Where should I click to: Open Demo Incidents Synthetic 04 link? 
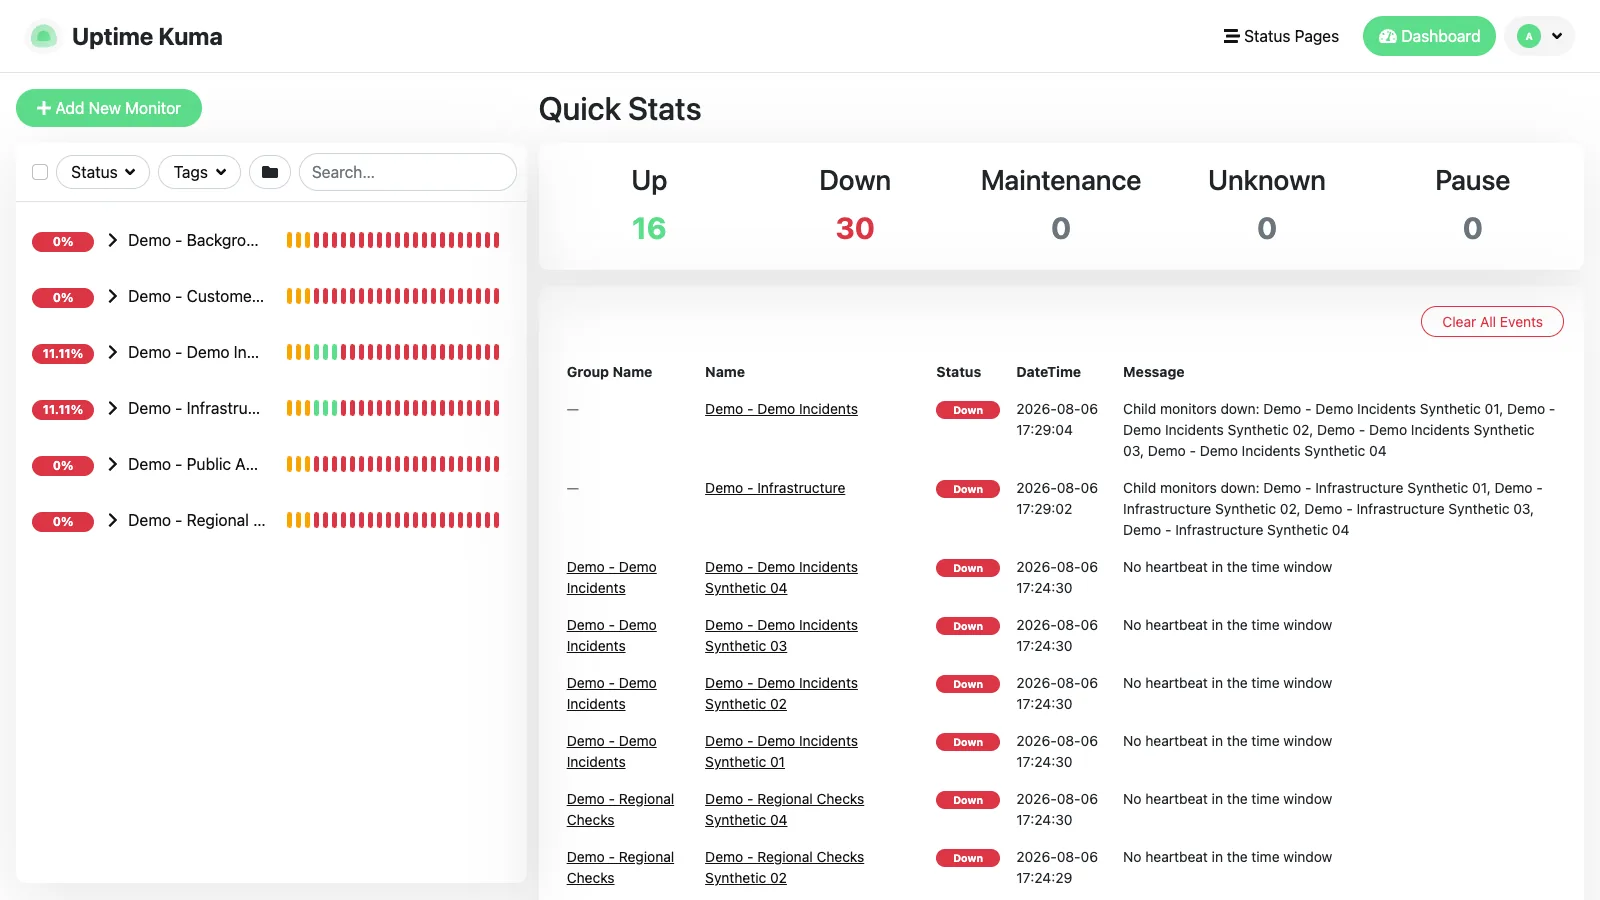point(781,578)
